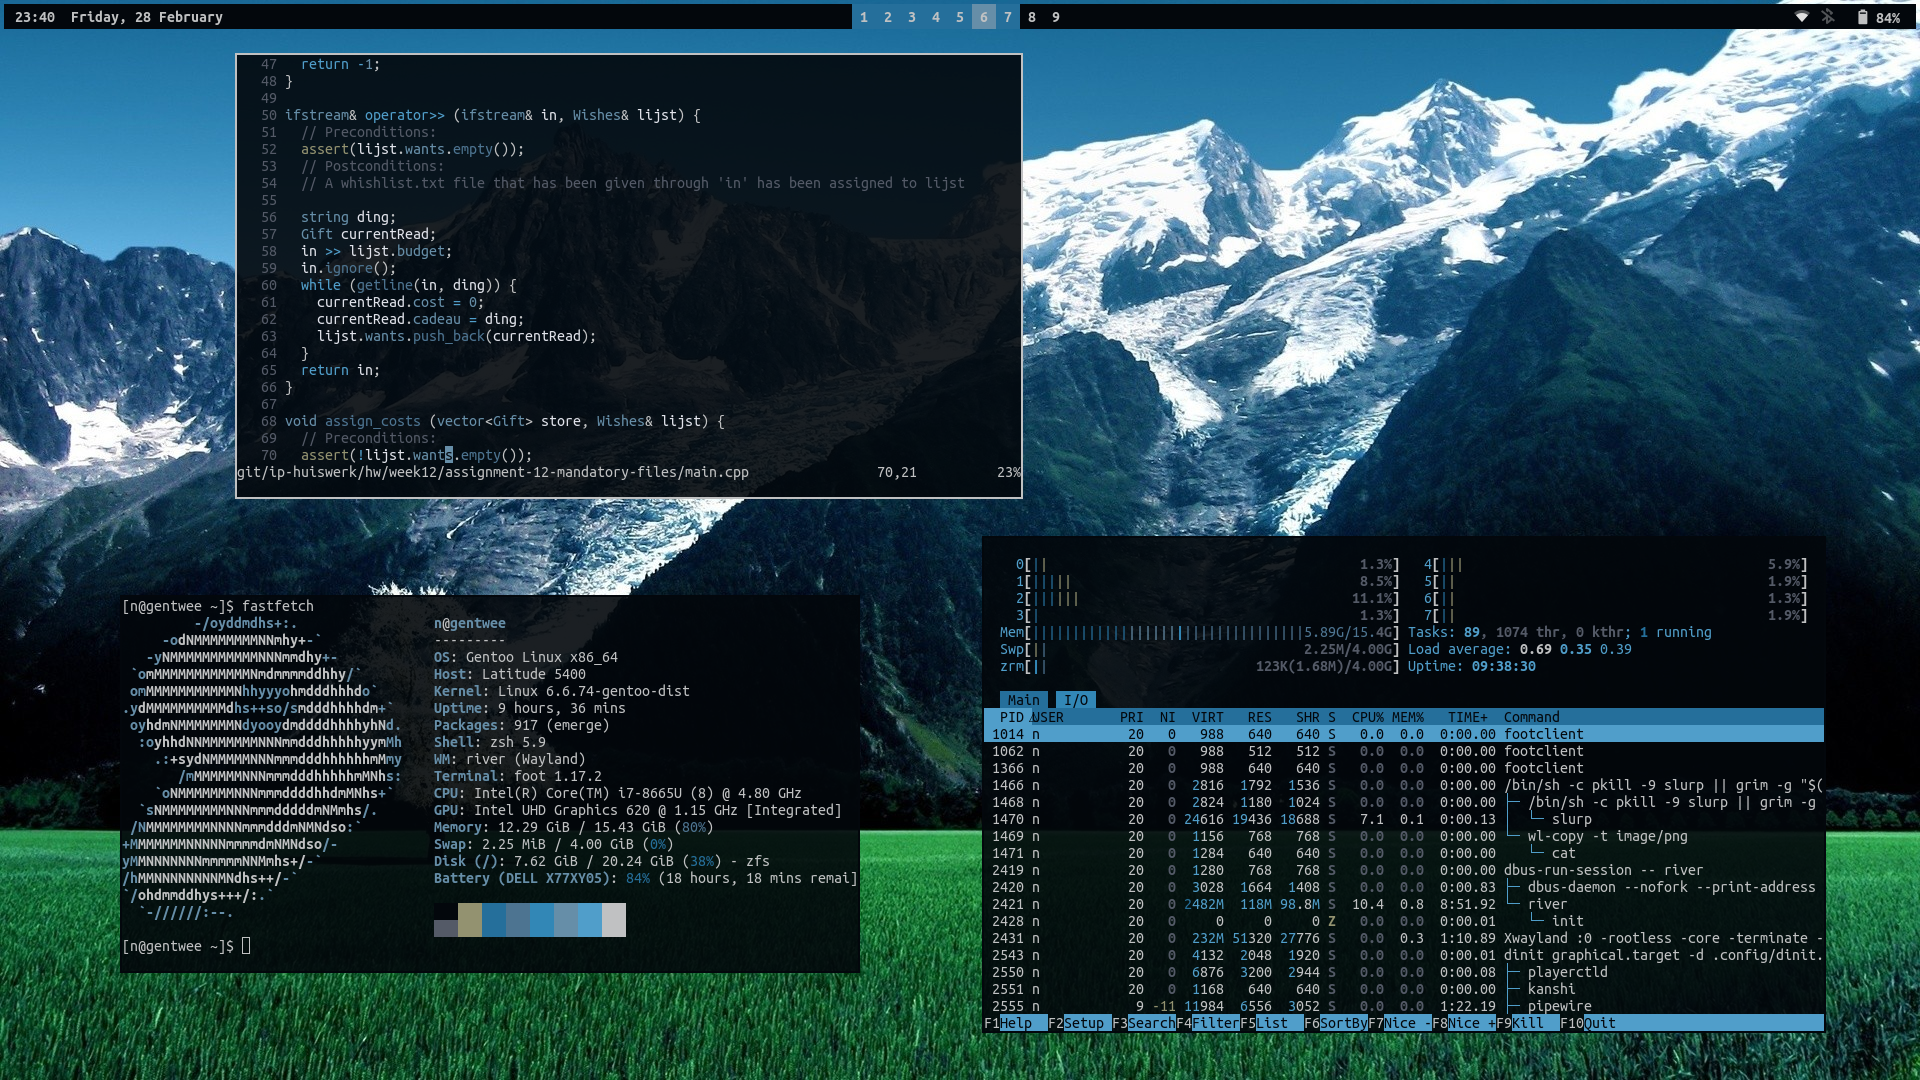This screenshot has height=1080, width=1920.
Task: Select htop row PID 2555 pipewire
Action: 1404,1006
